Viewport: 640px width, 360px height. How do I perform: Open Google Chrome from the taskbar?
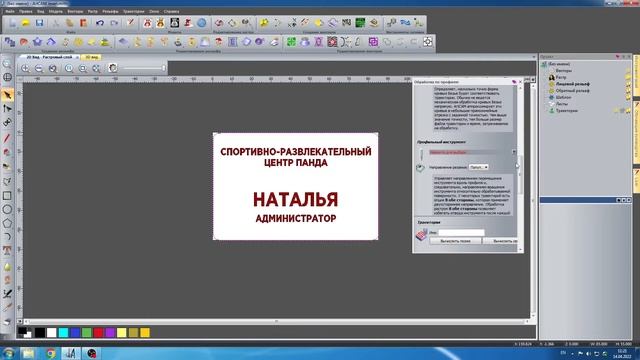coord(51,353)
